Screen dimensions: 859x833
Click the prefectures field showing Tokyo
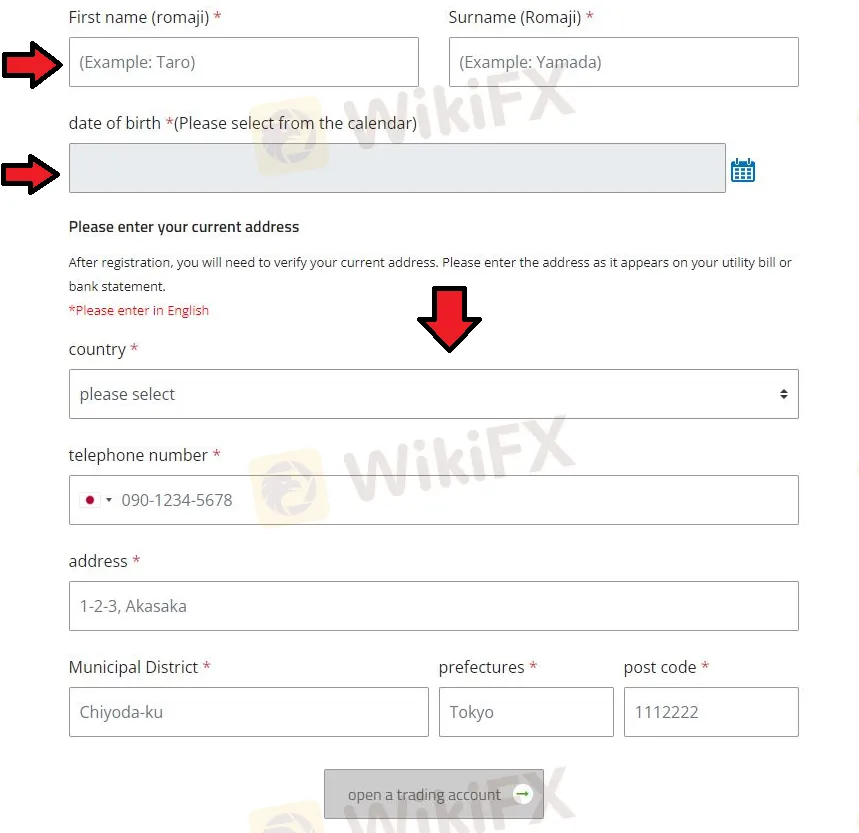(x=526, y=712)
